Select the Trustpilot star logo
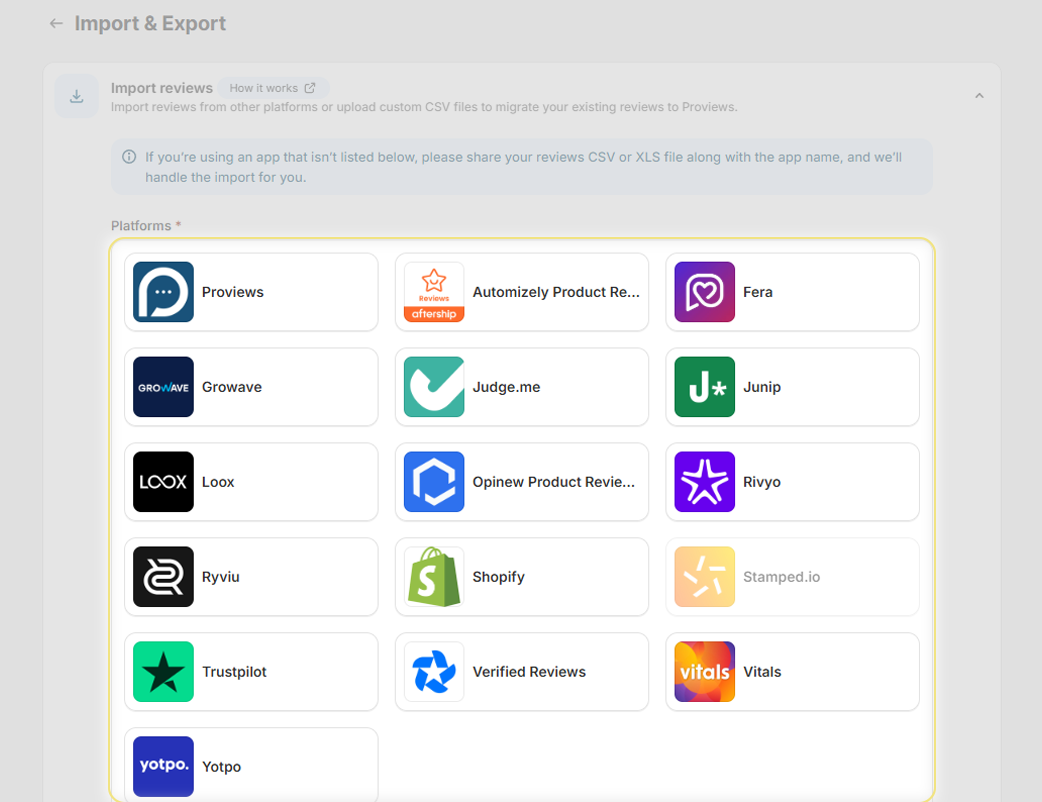1042x802 pixels. [x=162, y=671]
